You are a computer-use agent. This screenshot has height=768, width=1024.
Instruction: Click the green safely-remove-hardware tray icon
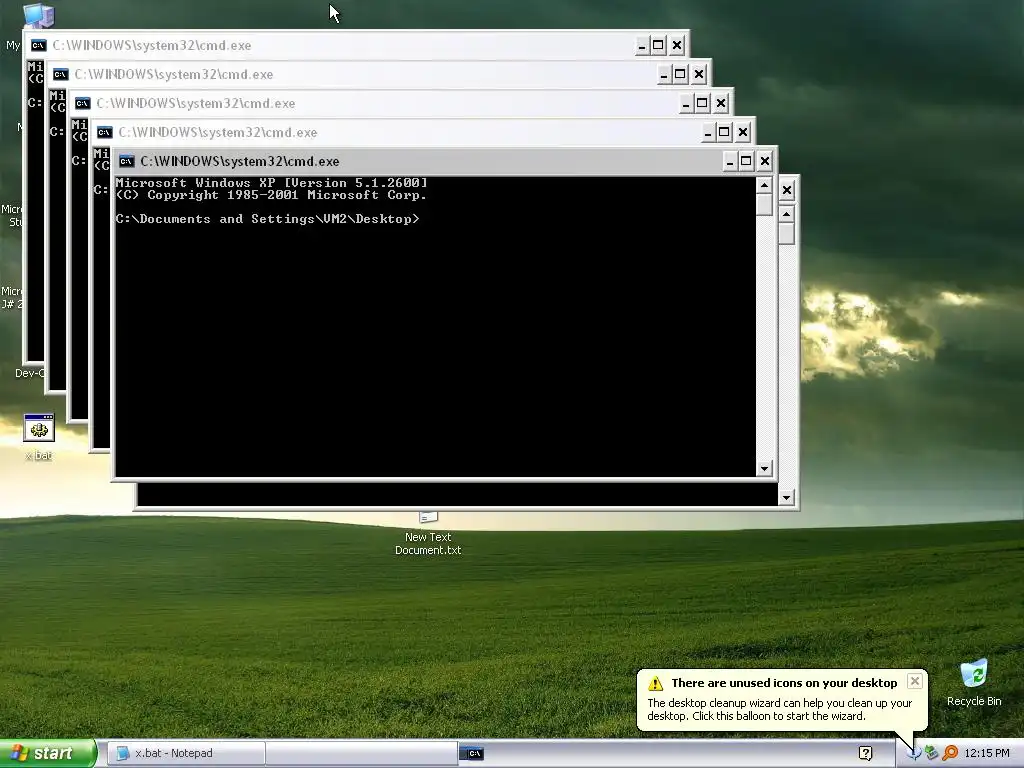(932, 754)
